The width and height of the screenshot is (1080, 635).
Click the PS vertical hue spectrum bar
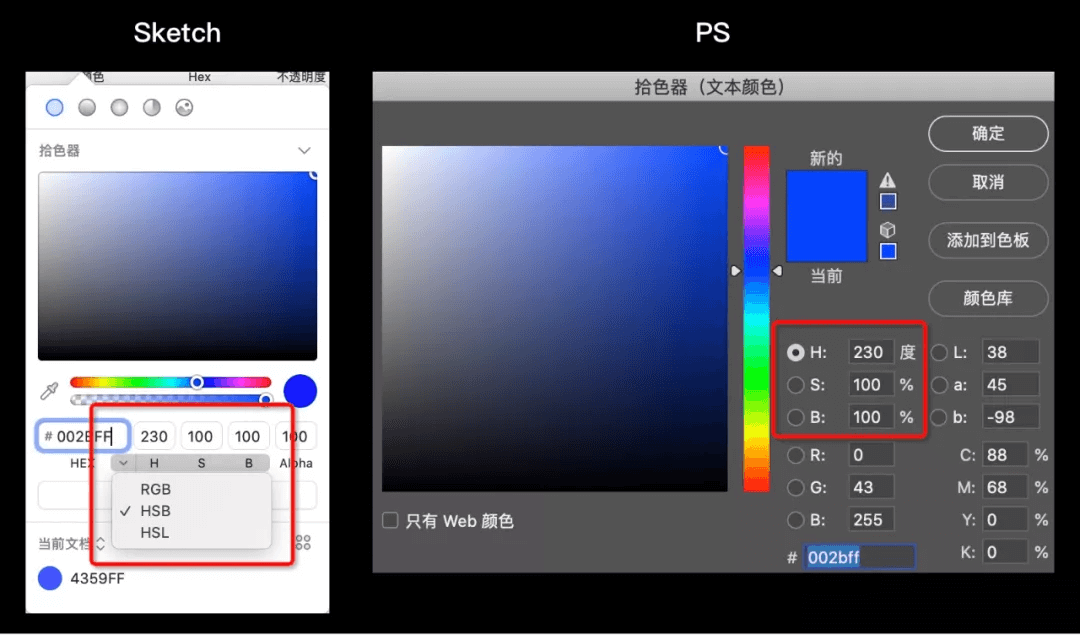pyautogui.click(x=756, y=318)
